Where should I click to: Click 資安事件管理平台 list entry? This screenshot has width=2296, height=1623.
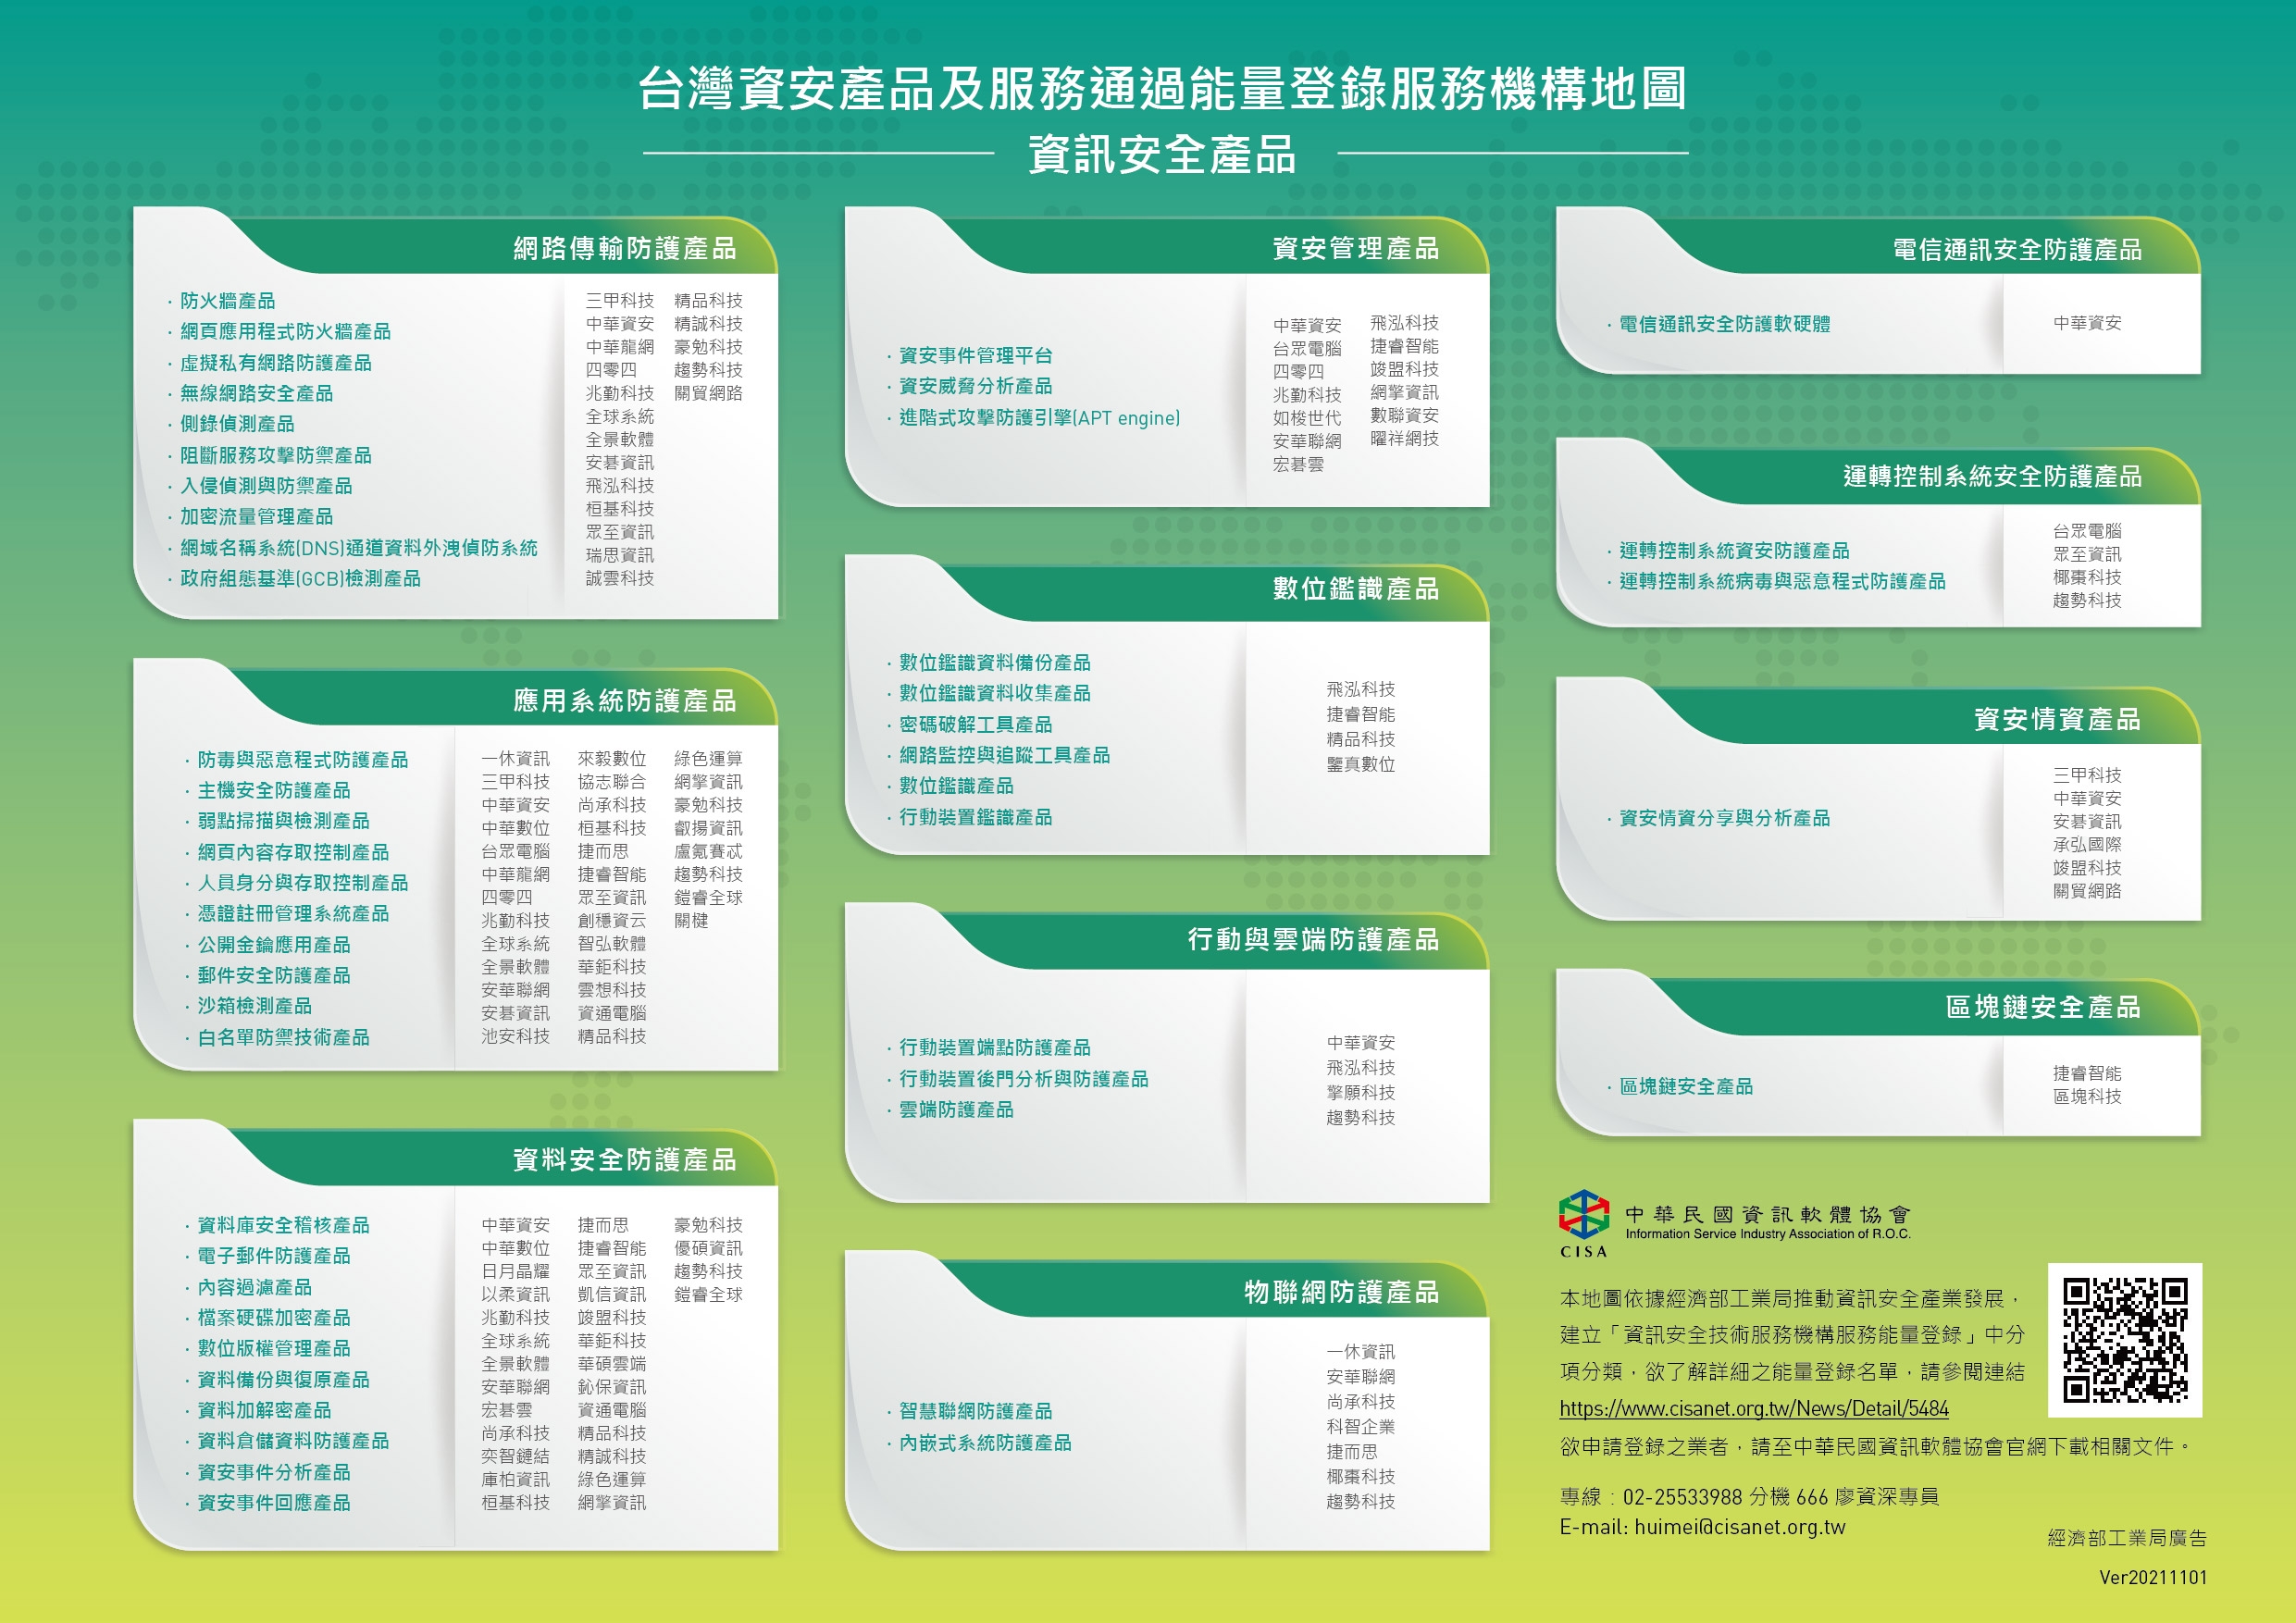975,355
